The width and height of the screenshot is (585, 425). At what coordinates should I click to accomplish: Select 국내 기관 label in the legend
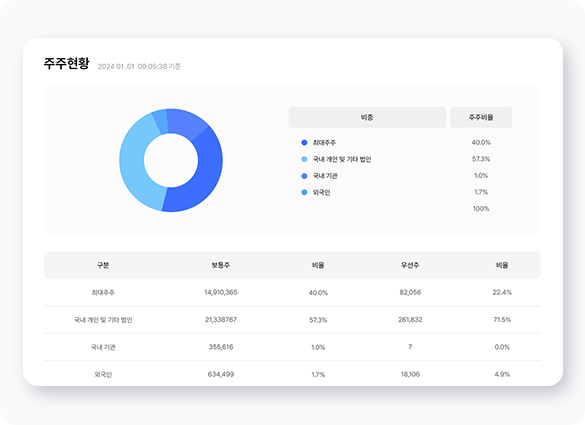coord(325,176)
